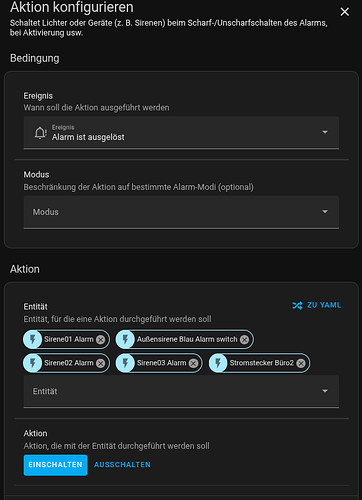Viewport: 362px width, 500px height.
Task: Remove the Sirene03 Alarm chip
Action: pyautogui.click(x=193, y=363)
